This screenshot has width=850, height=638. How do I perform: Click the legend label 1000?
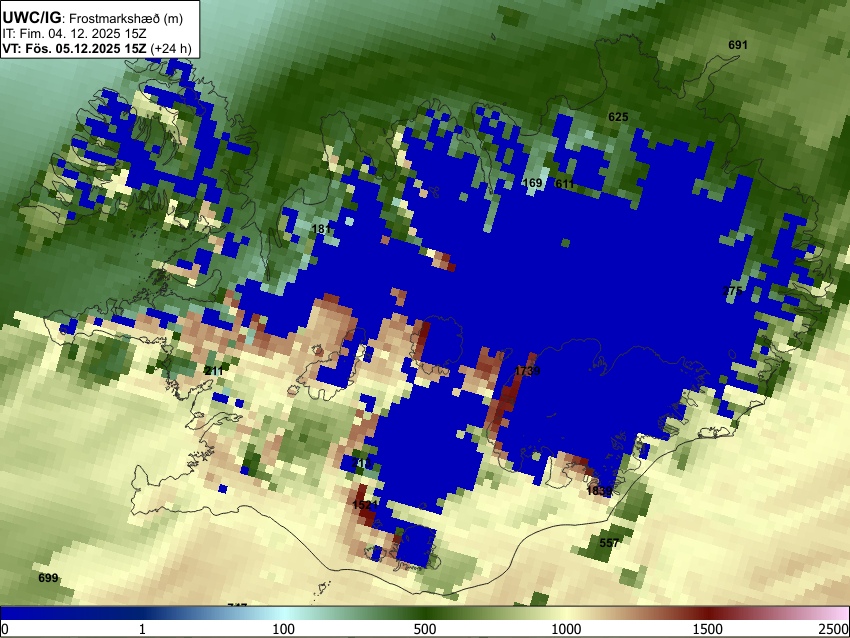566,629
